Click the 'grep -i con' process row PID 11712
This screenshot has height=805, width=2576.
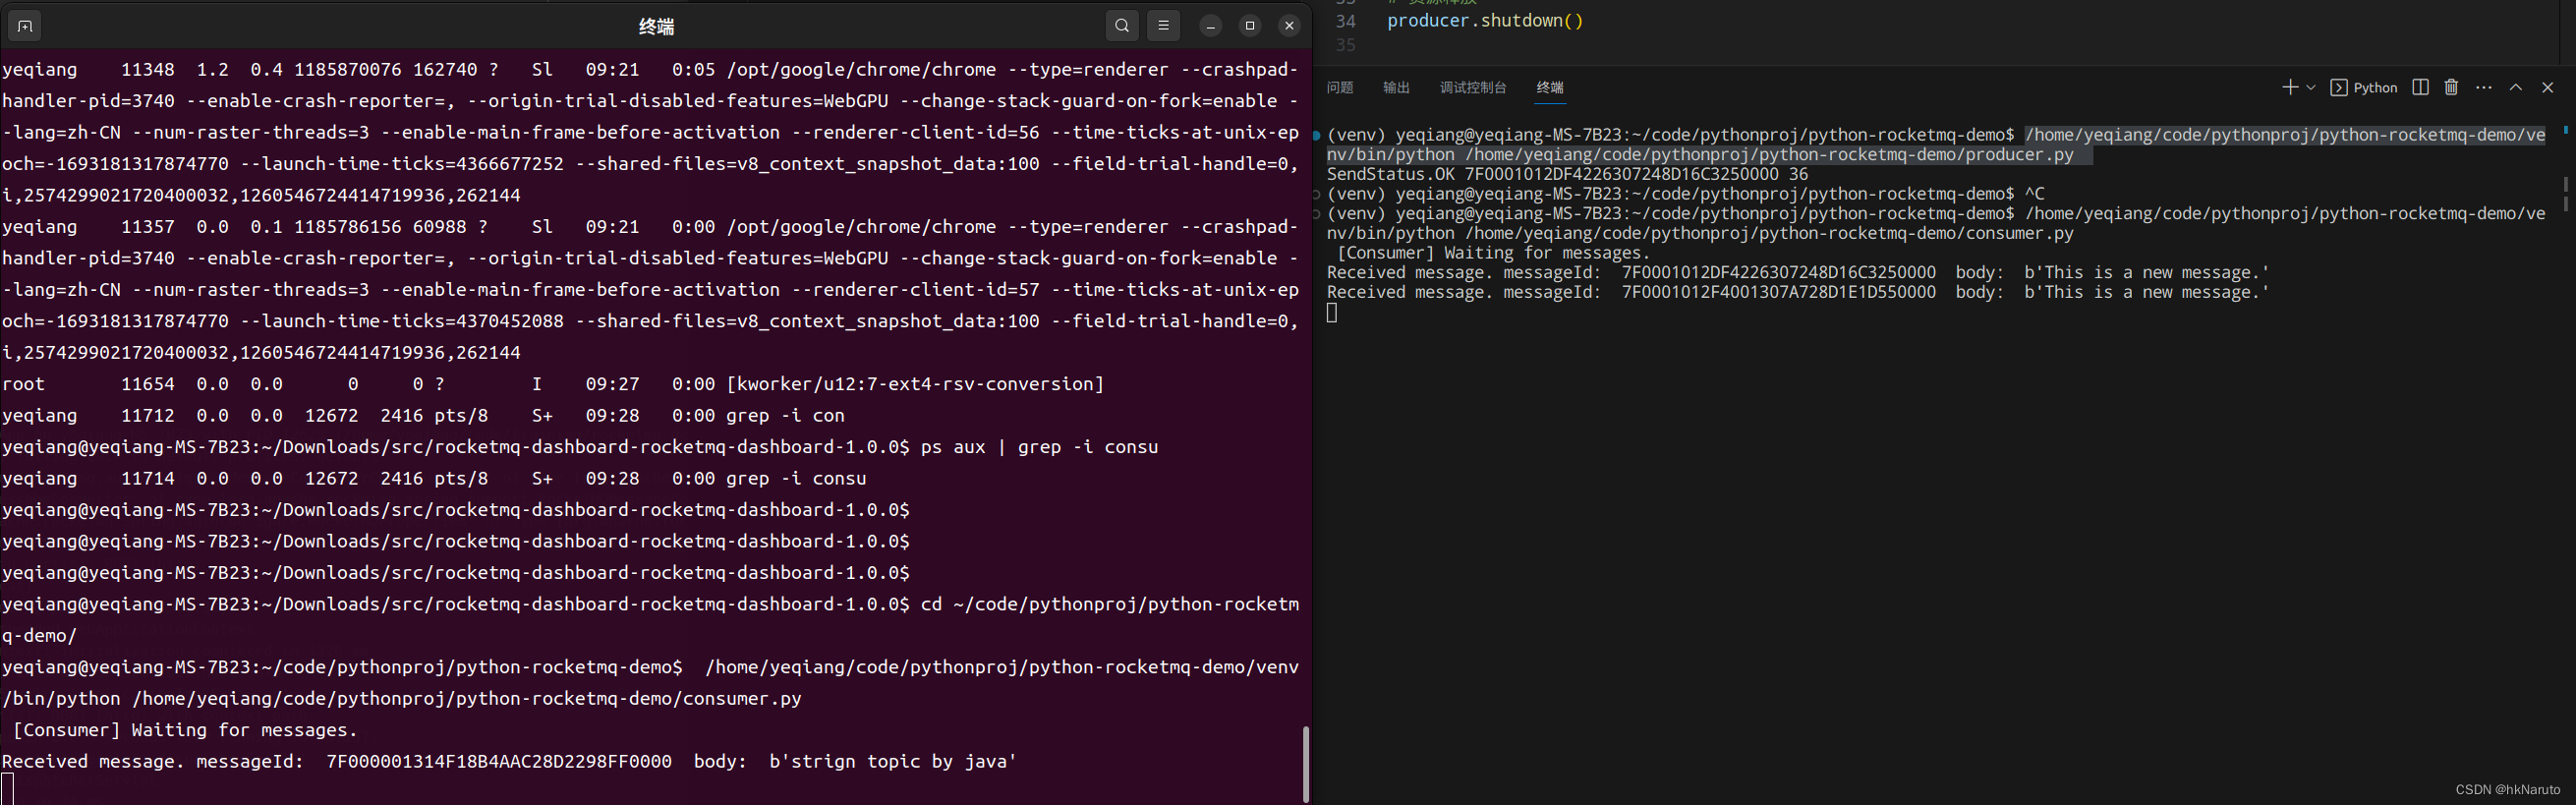pos(423,415)
